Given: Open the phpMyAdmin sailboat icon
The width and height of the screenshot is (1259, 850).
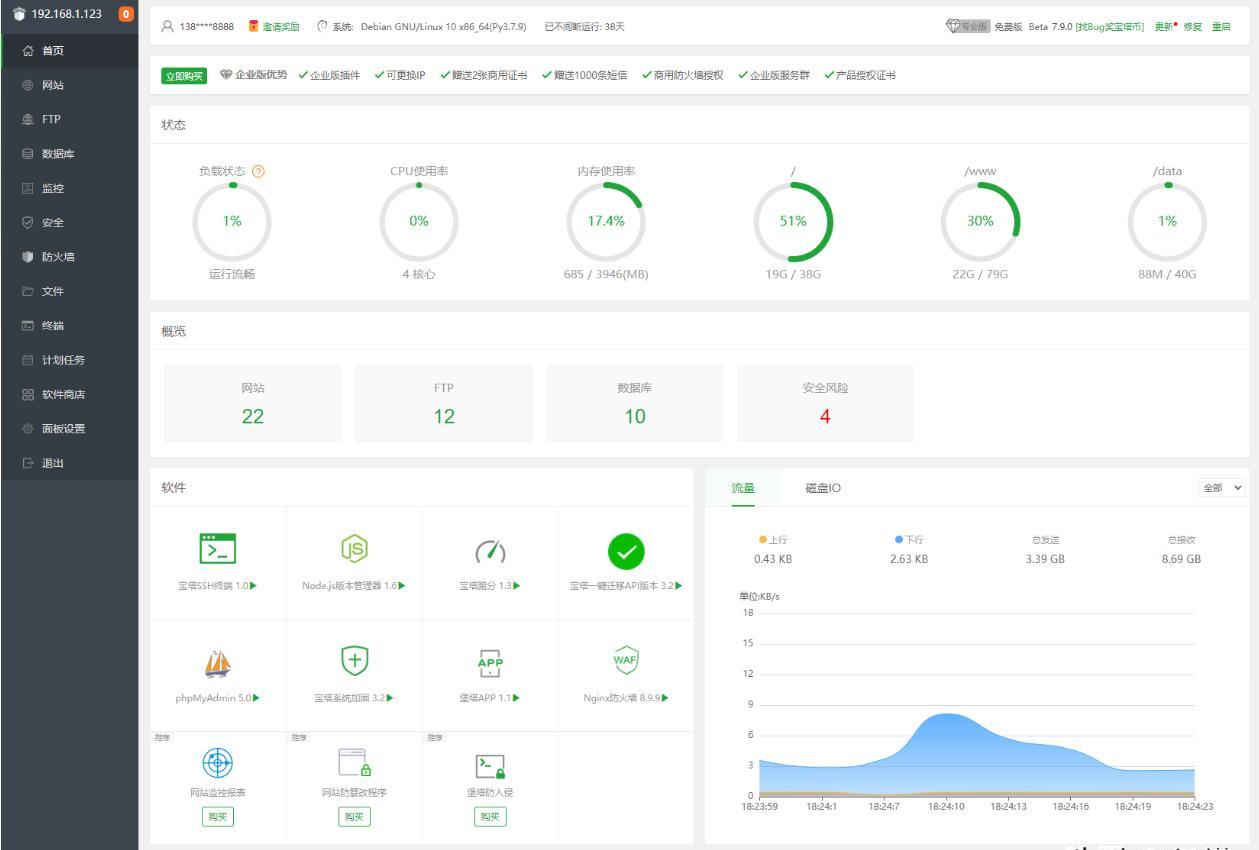Looking at the screenshot, I should [218, 662].
